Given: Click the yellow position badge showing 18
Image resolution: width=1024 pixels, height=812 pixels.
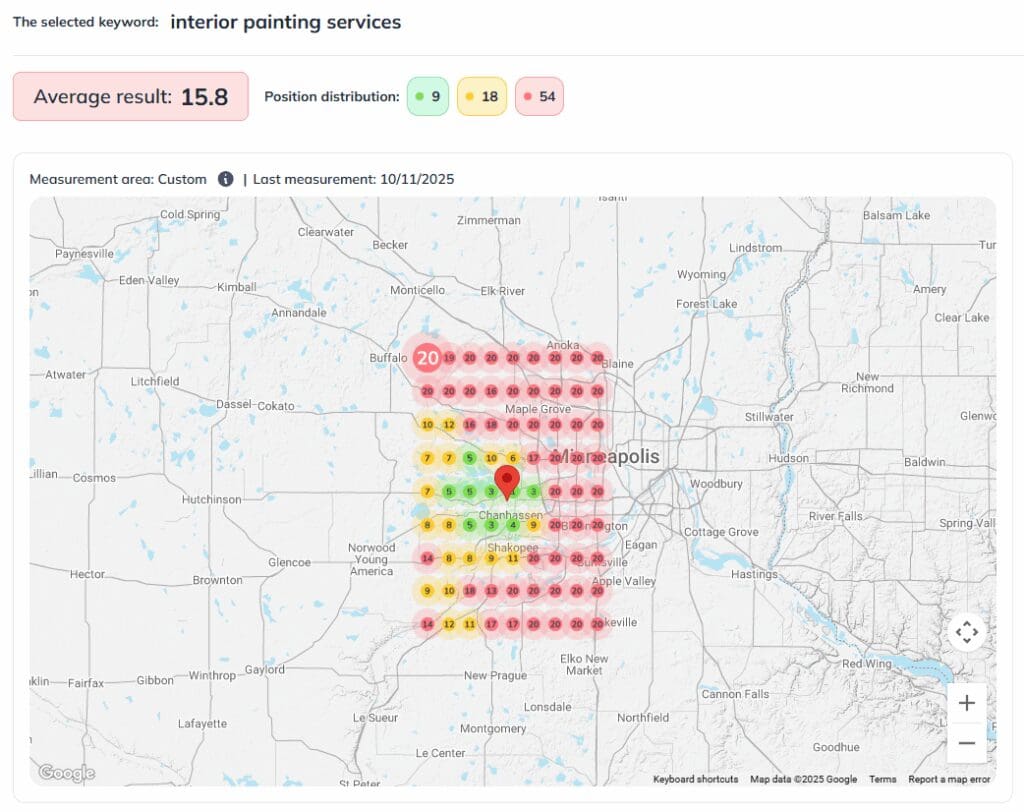Looking at the screenshot, I should coord(482,97).
